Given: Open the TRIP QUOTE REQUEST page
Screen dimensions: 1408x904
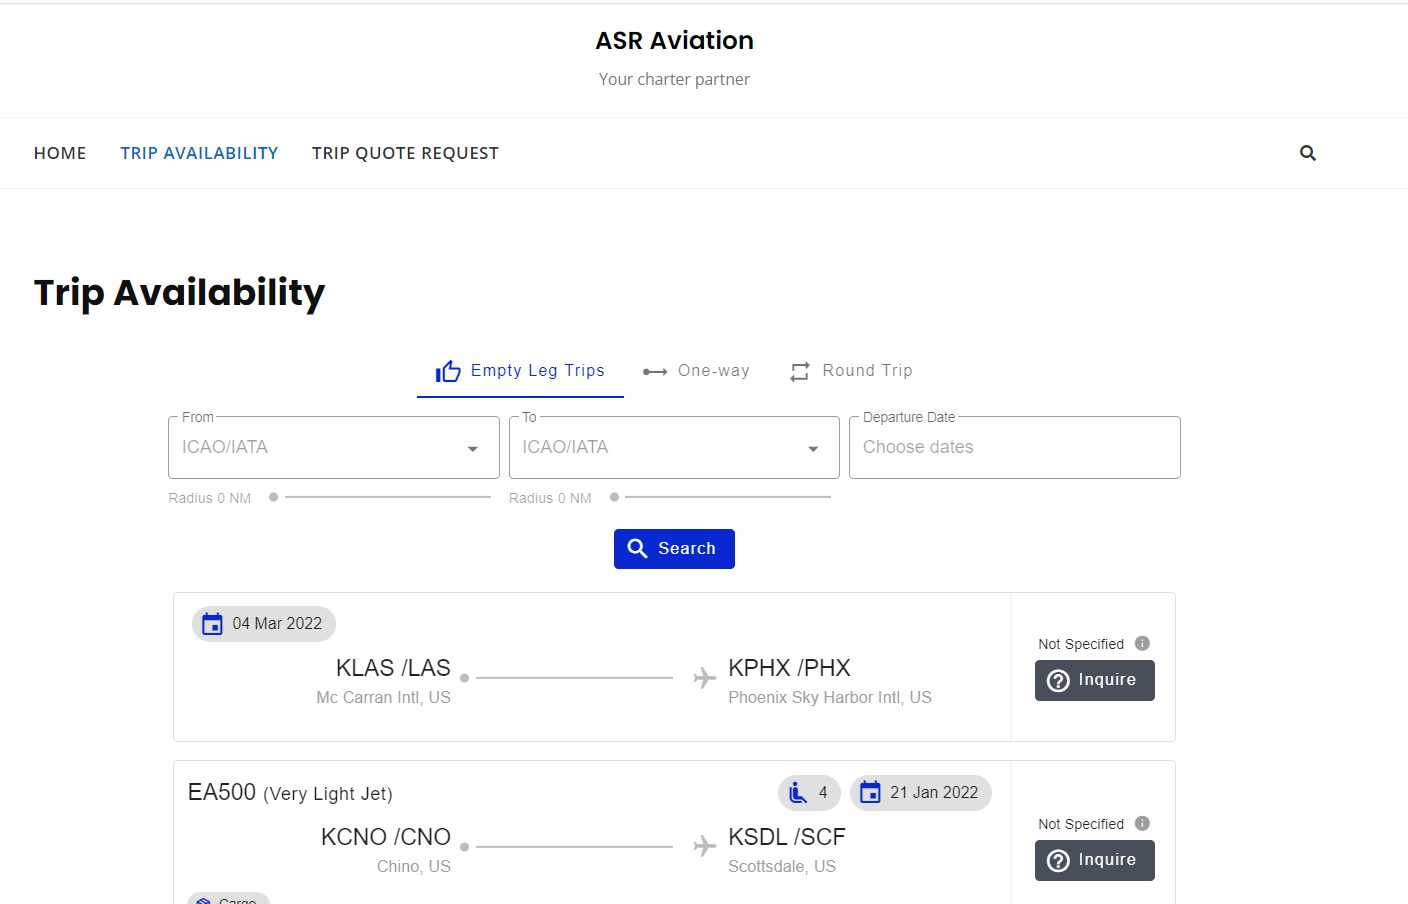Looking at the screenshot, I should (405, 153).
